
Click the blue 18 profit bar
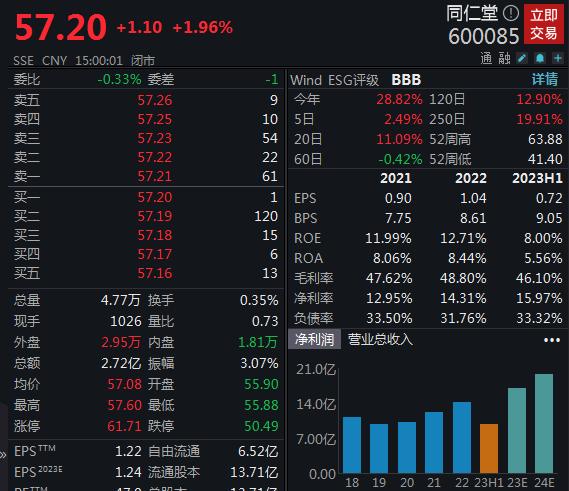pyautogui.click(x=352, y=445)
